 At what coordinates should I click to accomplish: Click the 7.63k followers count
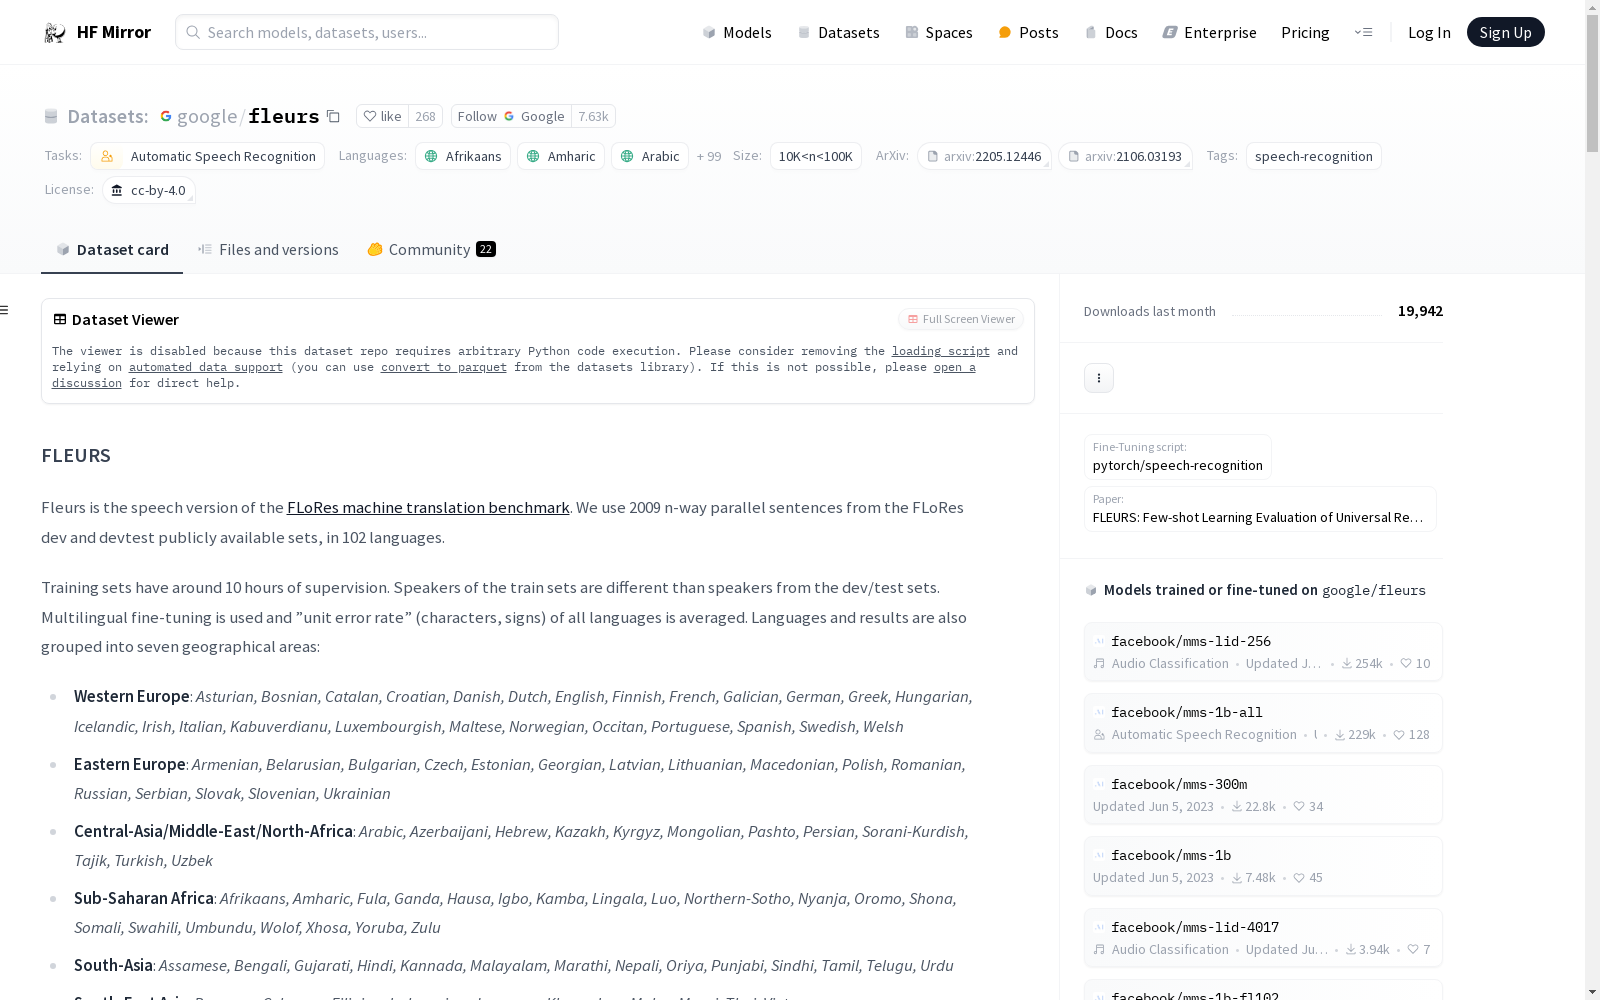[x=593, y=117]
